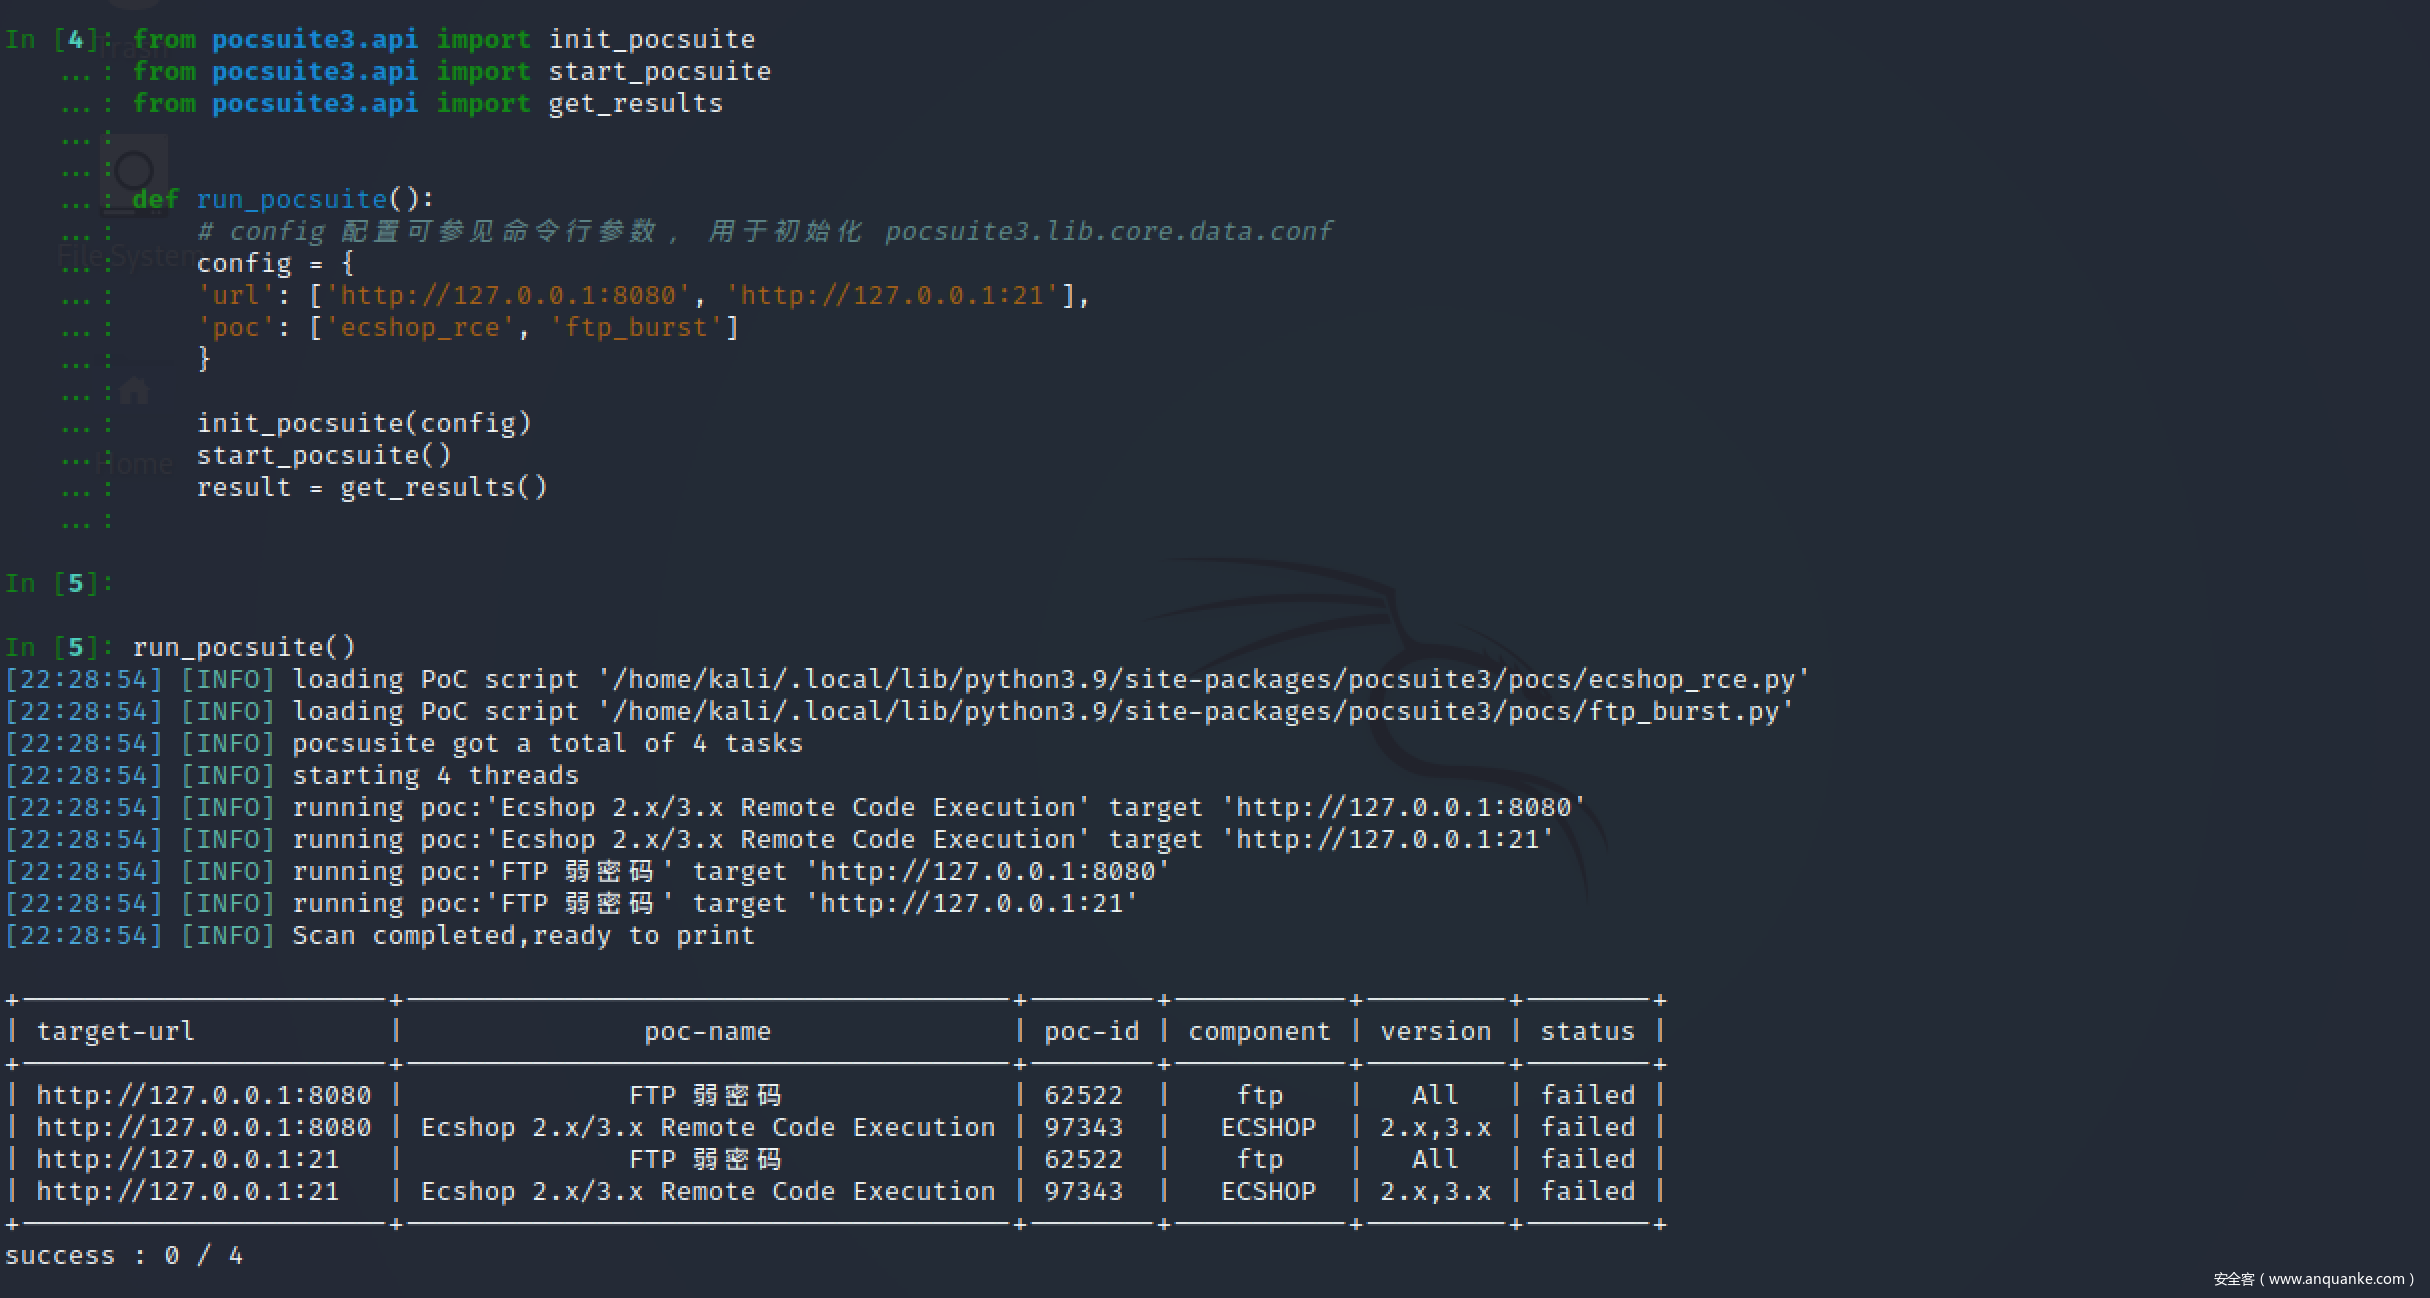Viewport: 2430px width, 1298px height.
Task: Click the target-url table column header
Action: (x=115, y=1032)
